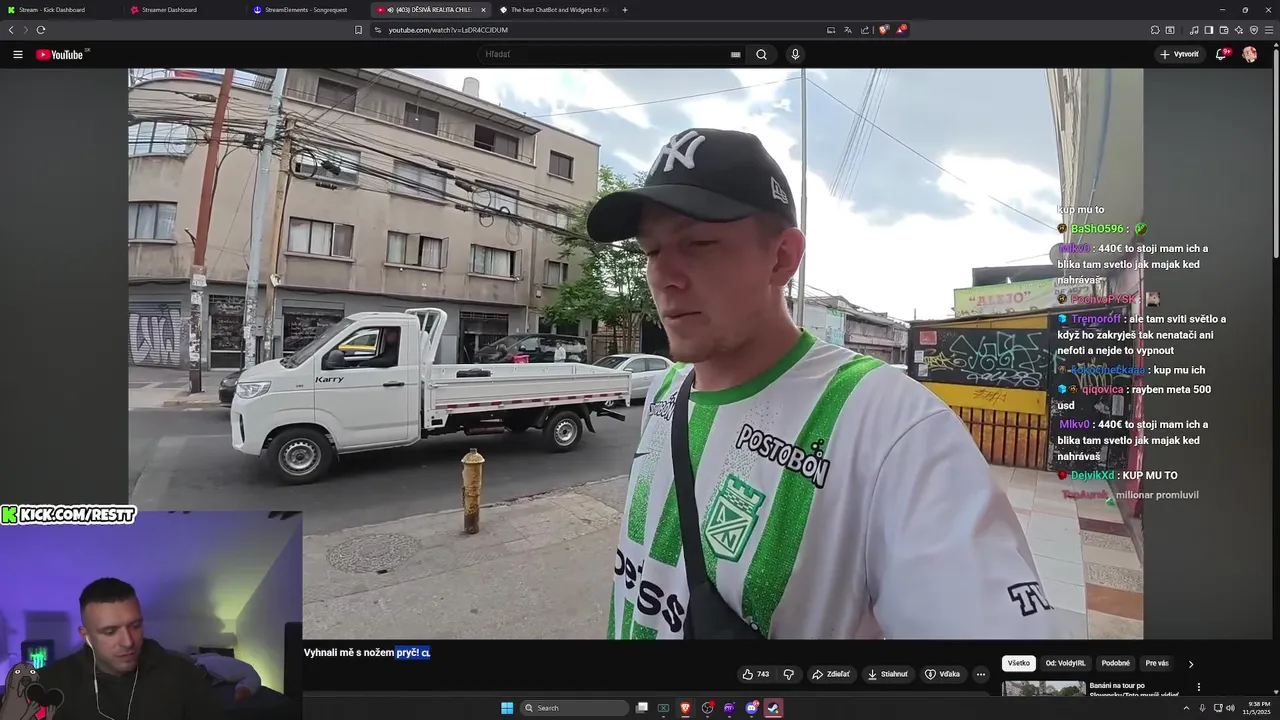This screenshot has width=1280, height=720.
Task: Click the translate page icon in address bar
Action: click(x=847, y=30)
